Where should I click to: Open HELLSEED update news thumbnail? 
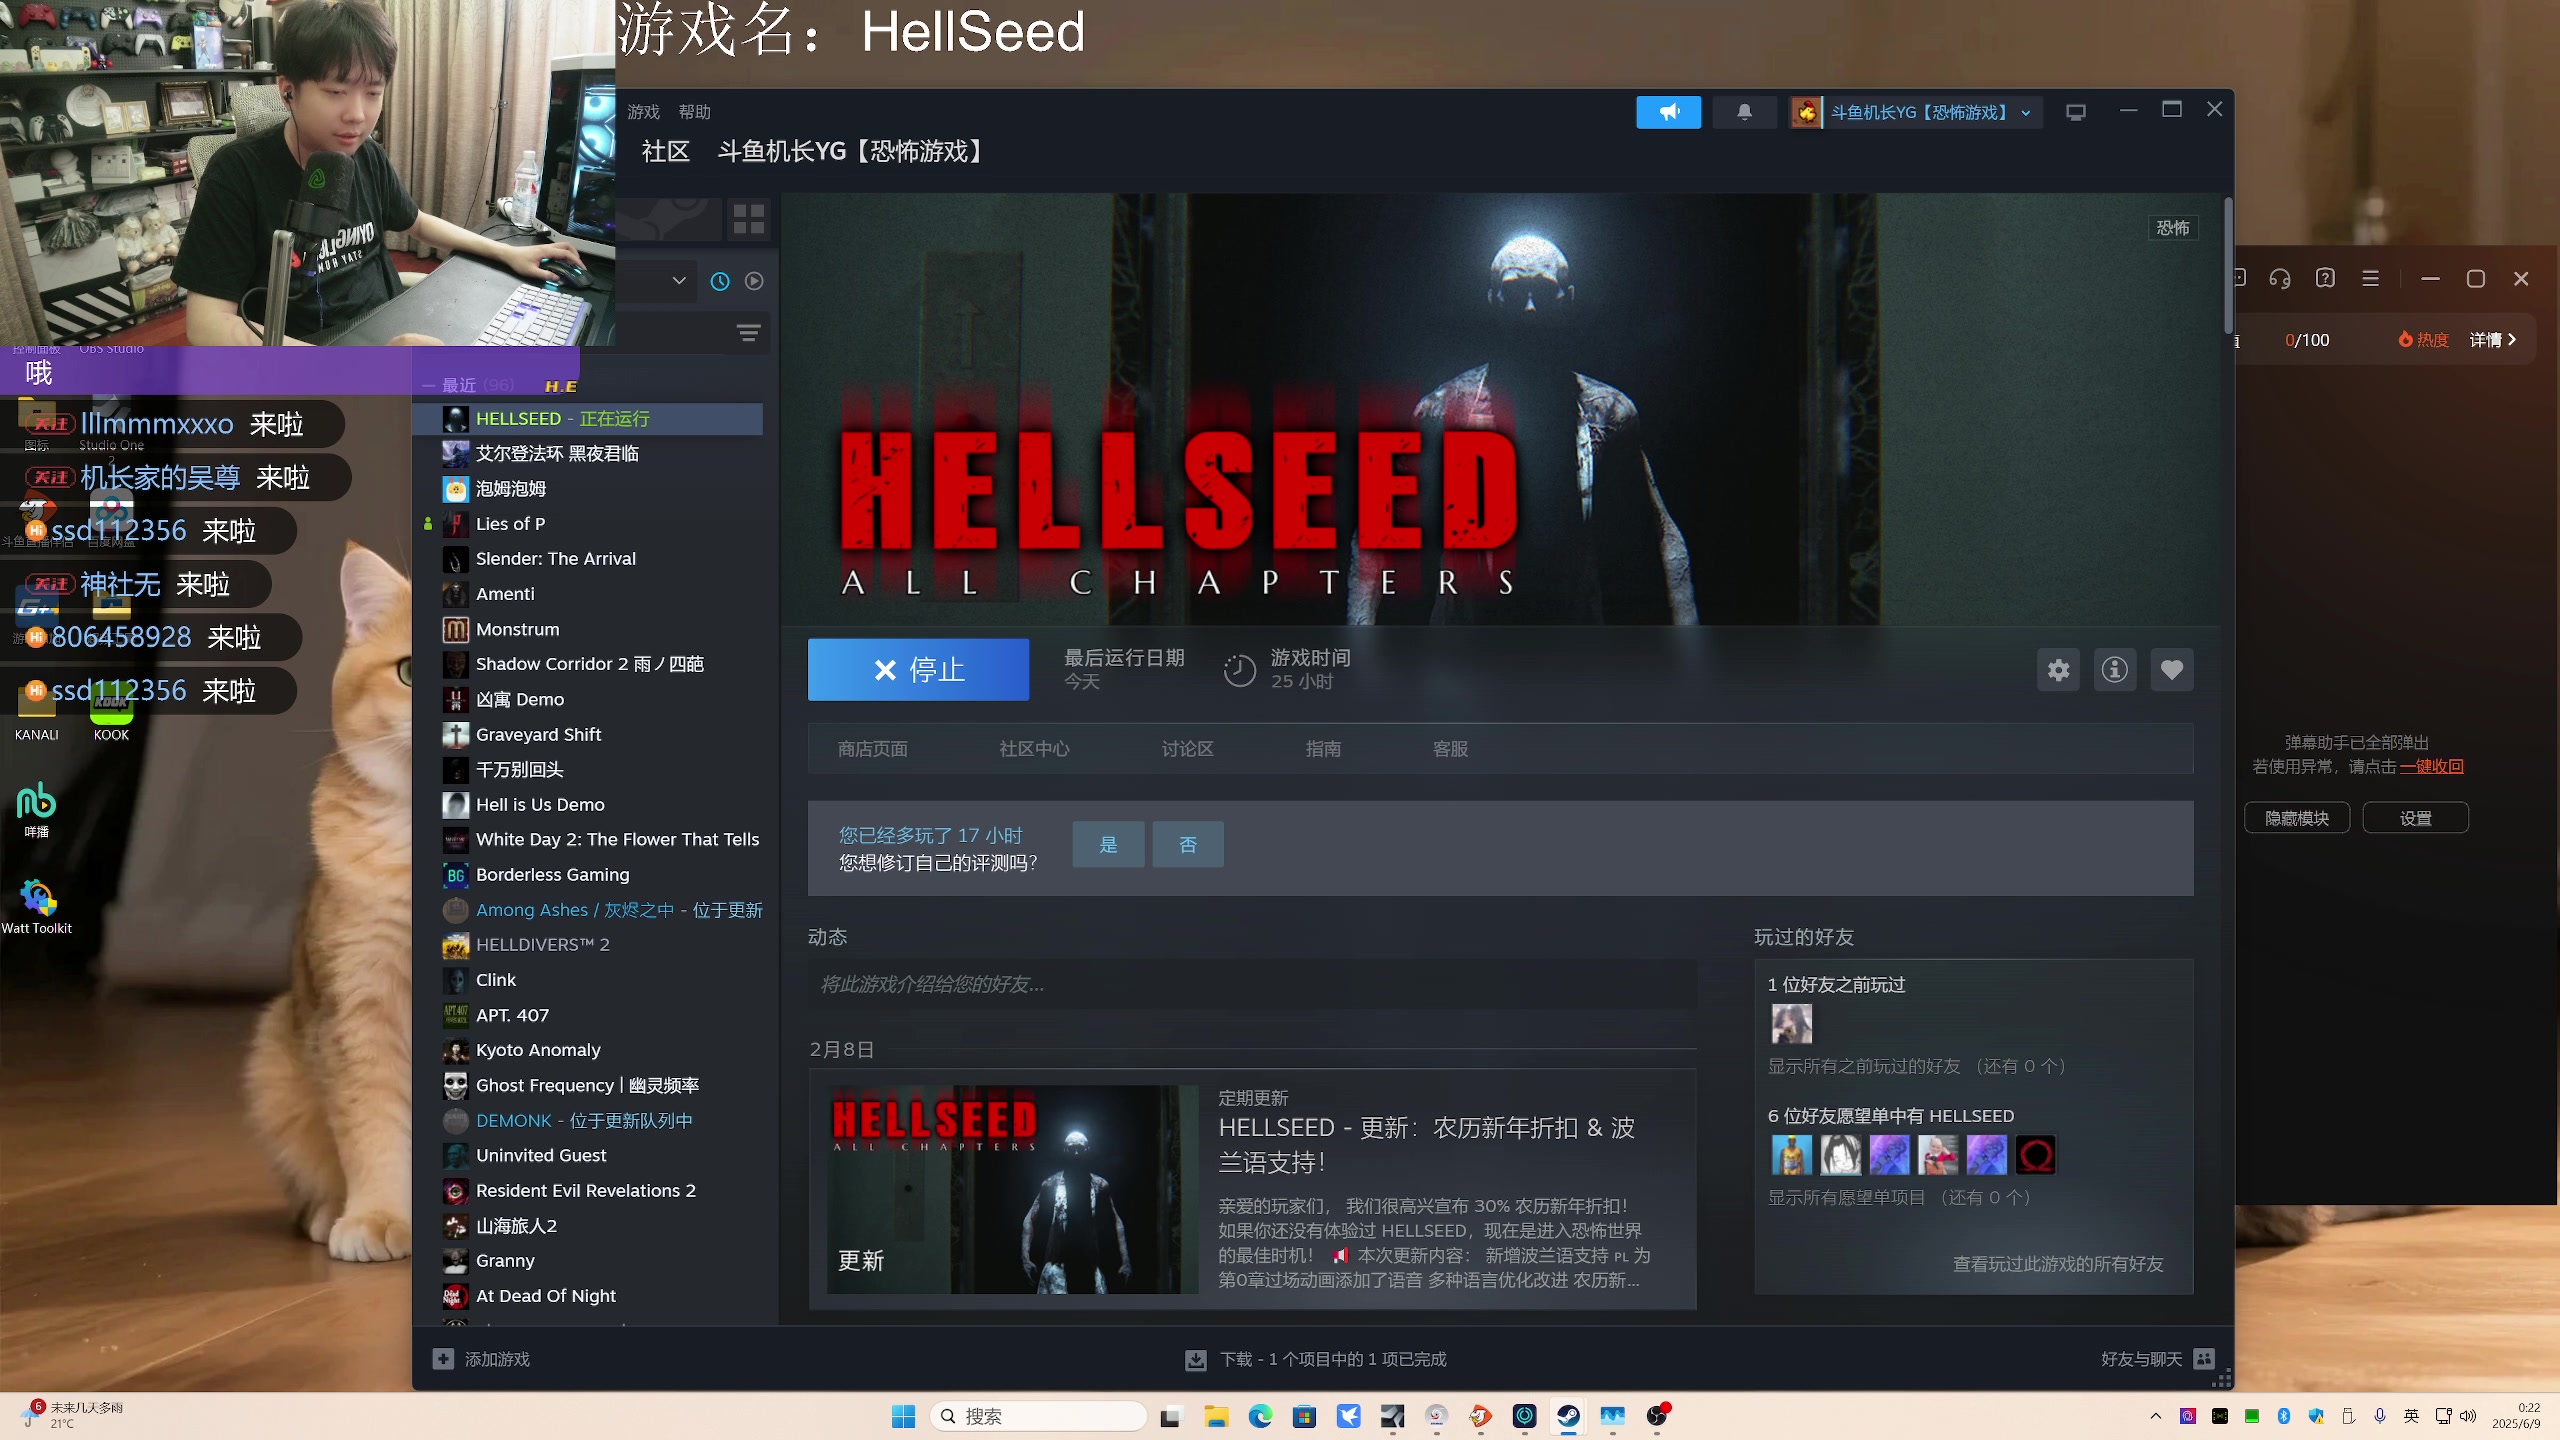tap(1013, 1190)
